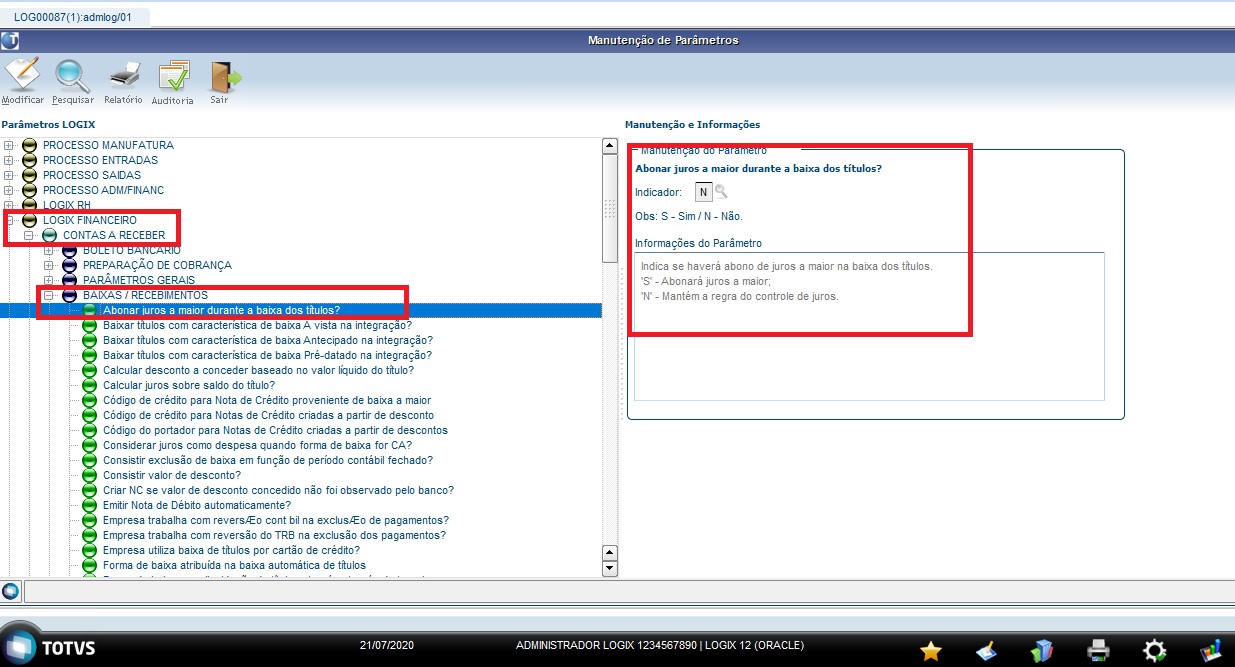This screenshot has width=1235, height=667.
Task: Click the round status icon beside command bar
Action: pos(10,591)
